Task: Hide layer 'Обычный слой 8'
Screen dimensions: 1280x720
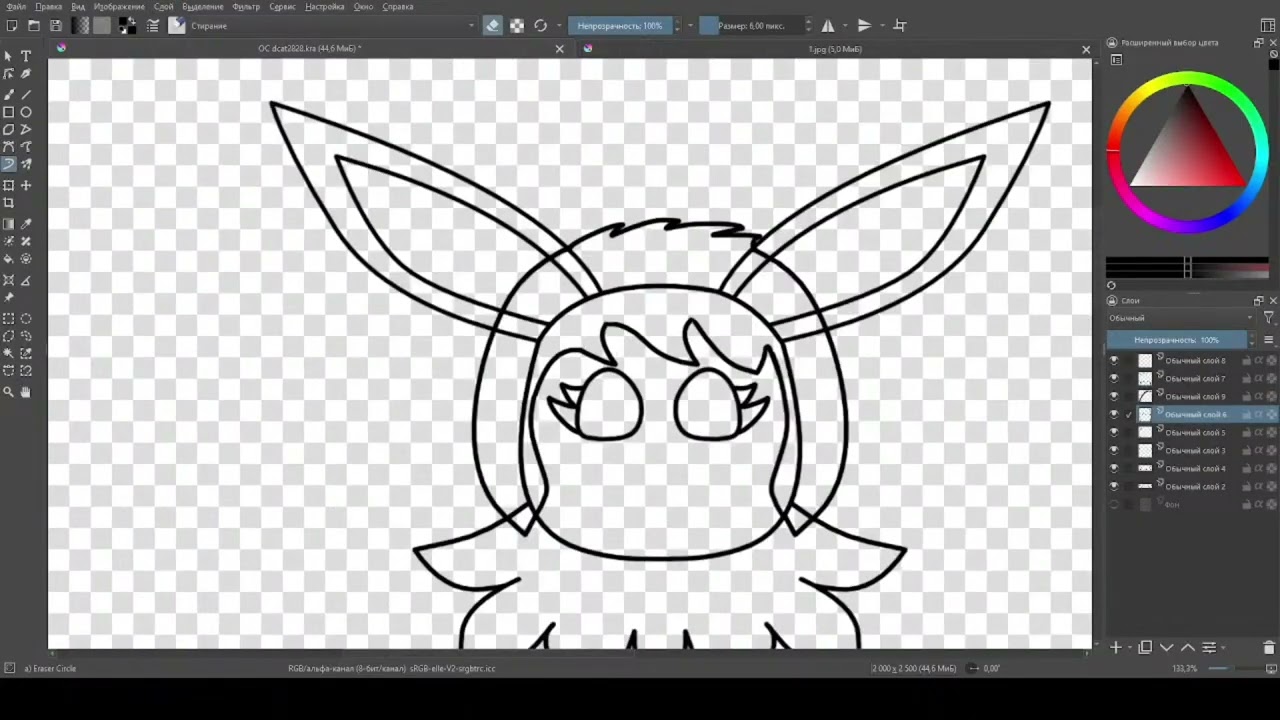Action: pos(1114,361)
